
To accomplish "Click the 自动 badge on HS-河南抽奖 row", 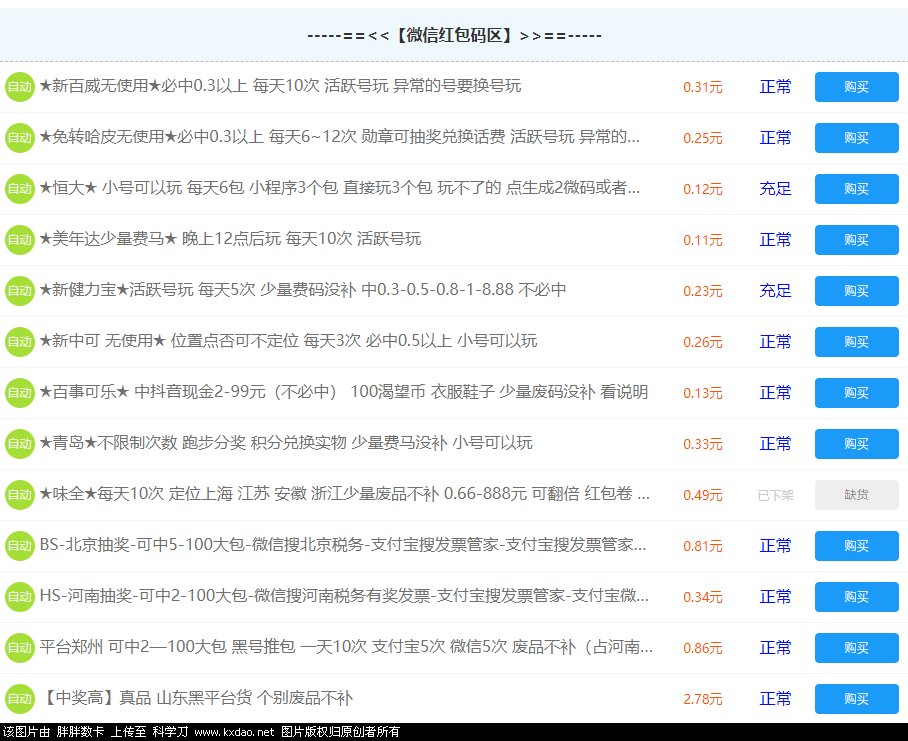I will point(20,596).
